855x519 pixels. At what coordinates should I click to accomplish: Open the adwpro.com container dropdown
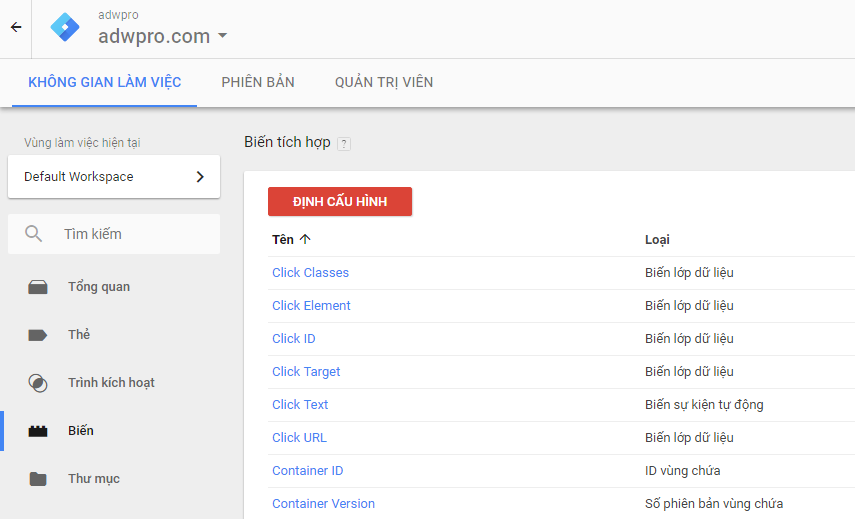click(163, 37)
